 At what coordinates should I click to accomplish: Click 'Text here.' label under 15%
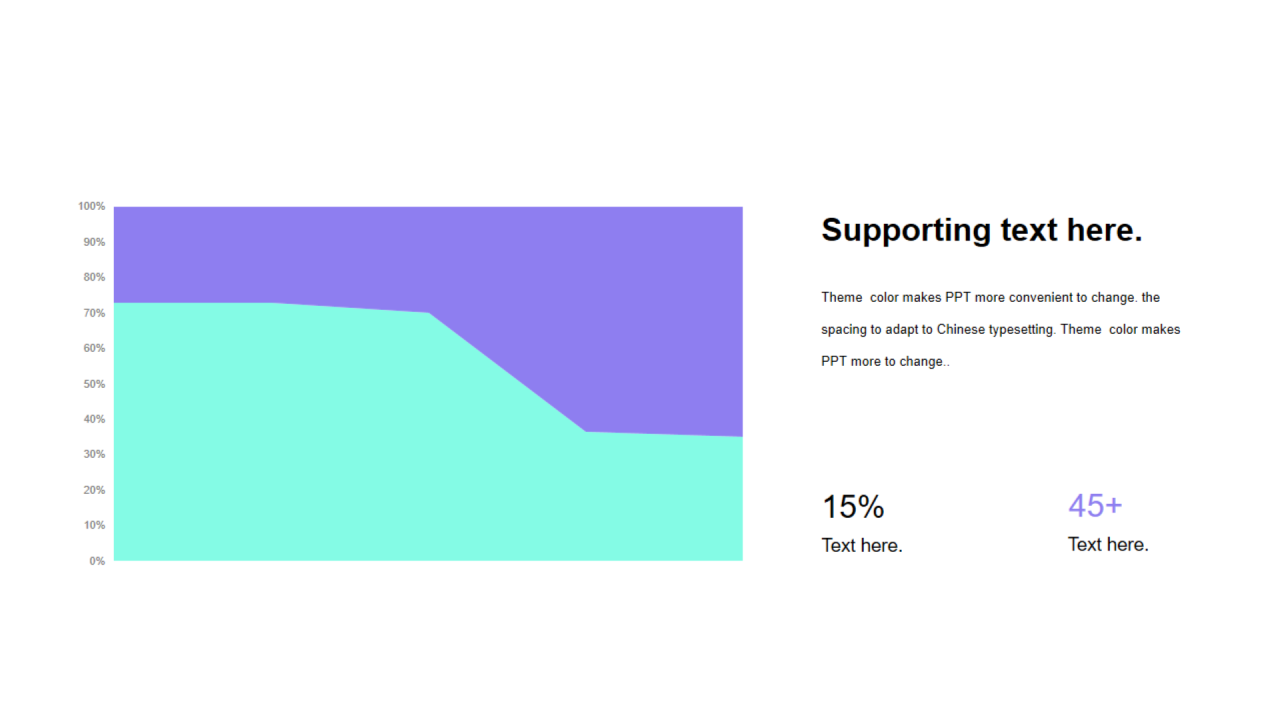[x=862, y=545]
